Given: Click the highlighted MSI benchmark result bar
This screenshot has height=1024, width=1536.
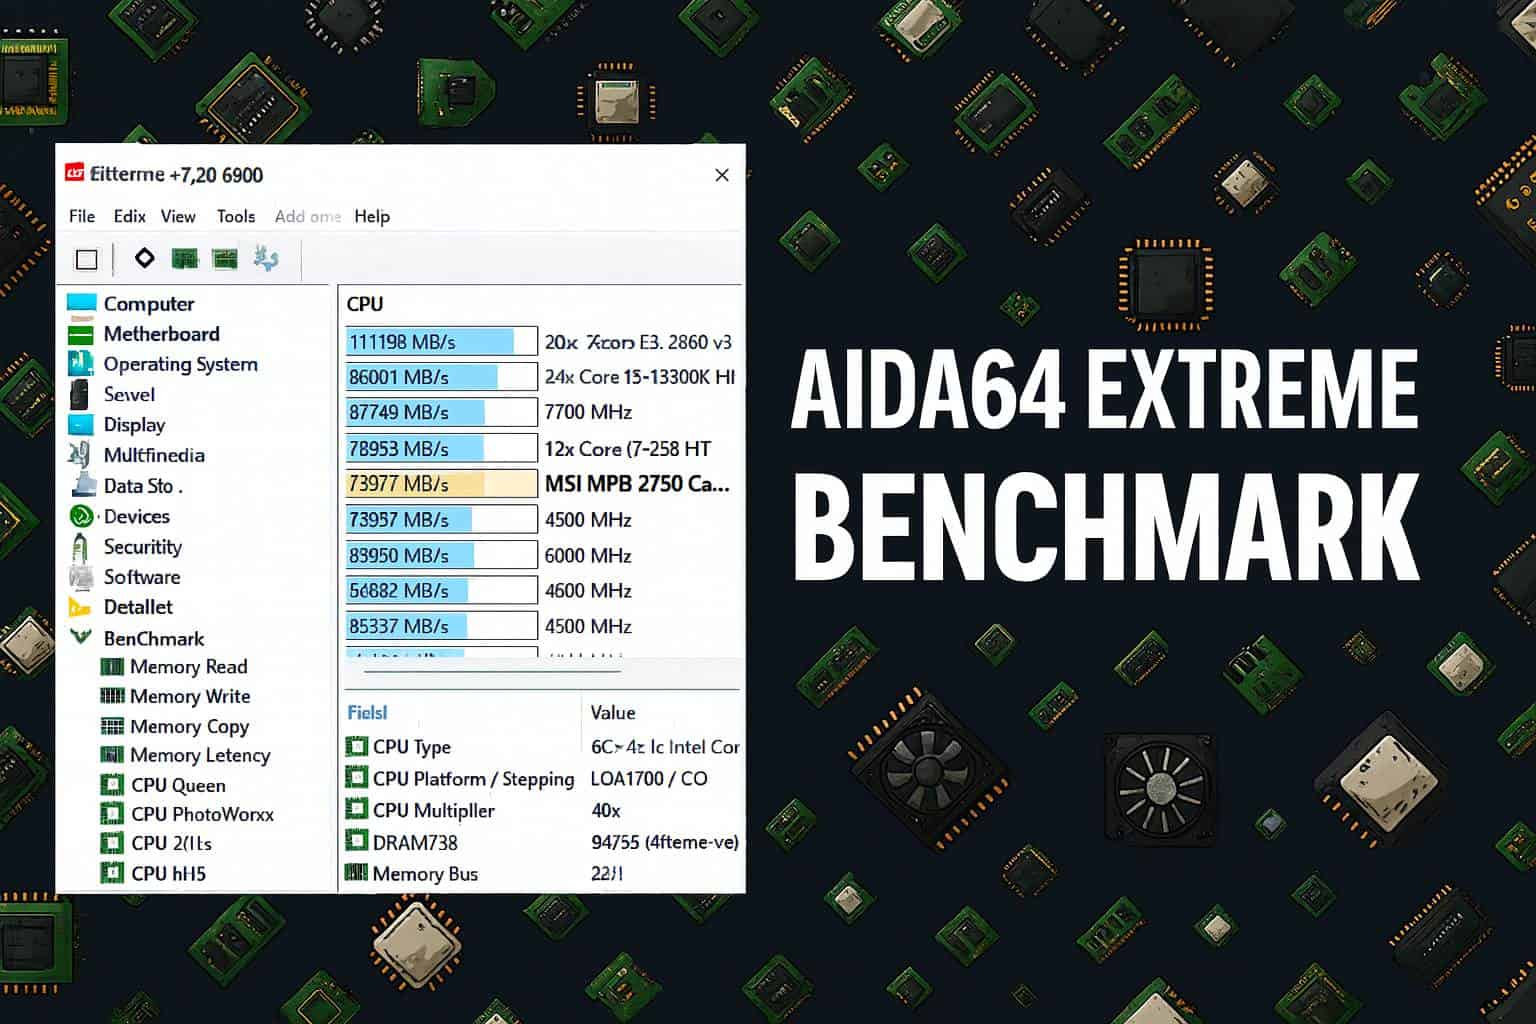Looking at the screenshot, I should point(440,483).
